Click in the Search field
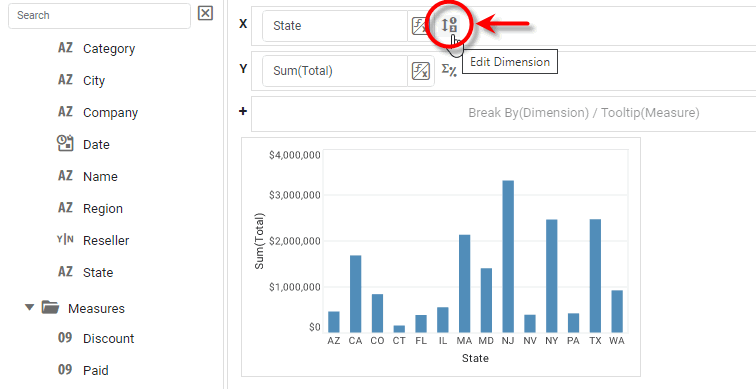Viewport: 756px width, 389px height. [99, 15]
